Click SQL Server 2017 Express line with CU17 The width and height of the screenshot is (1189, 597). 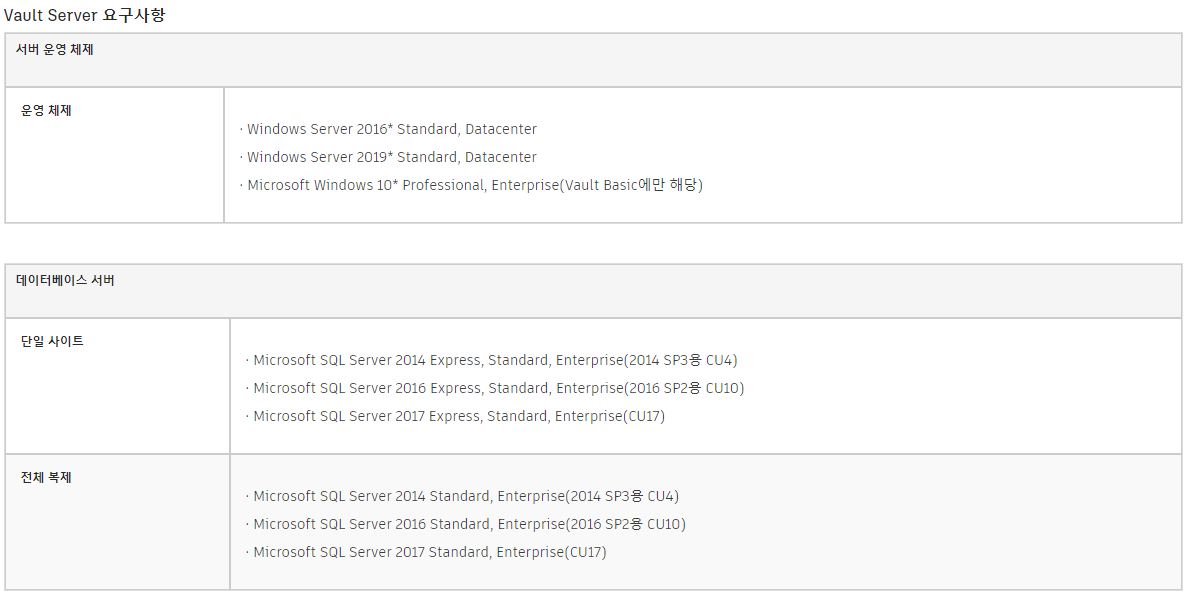(x=455, y=416)
